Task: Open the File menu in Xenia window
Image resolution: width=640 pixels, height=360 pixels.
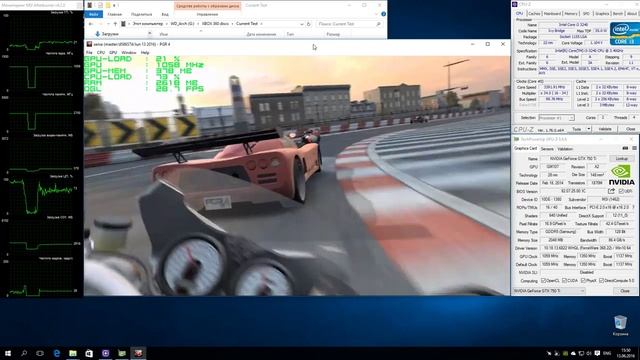Action: 89,53
